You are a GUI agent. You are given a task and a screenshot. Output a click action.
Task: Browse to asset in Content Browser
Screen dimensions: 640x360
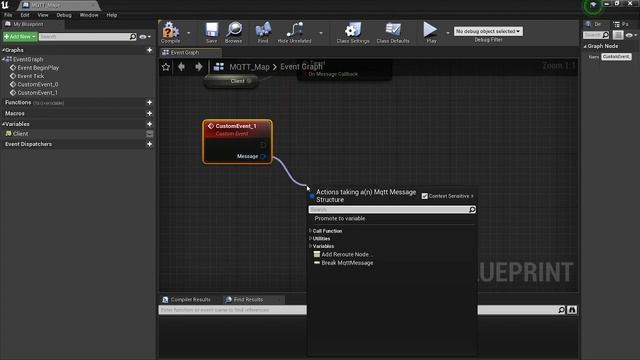[x=233, y=33]
